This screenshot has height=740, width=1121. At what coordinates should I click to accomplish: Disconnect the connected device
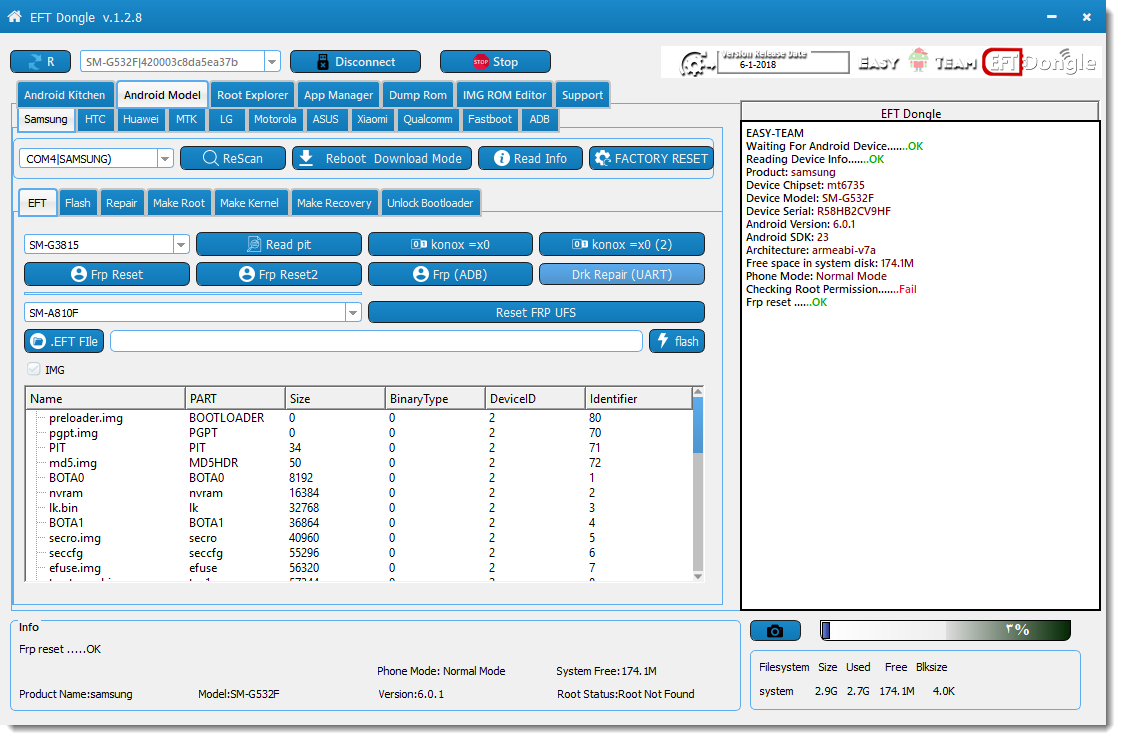355,62
